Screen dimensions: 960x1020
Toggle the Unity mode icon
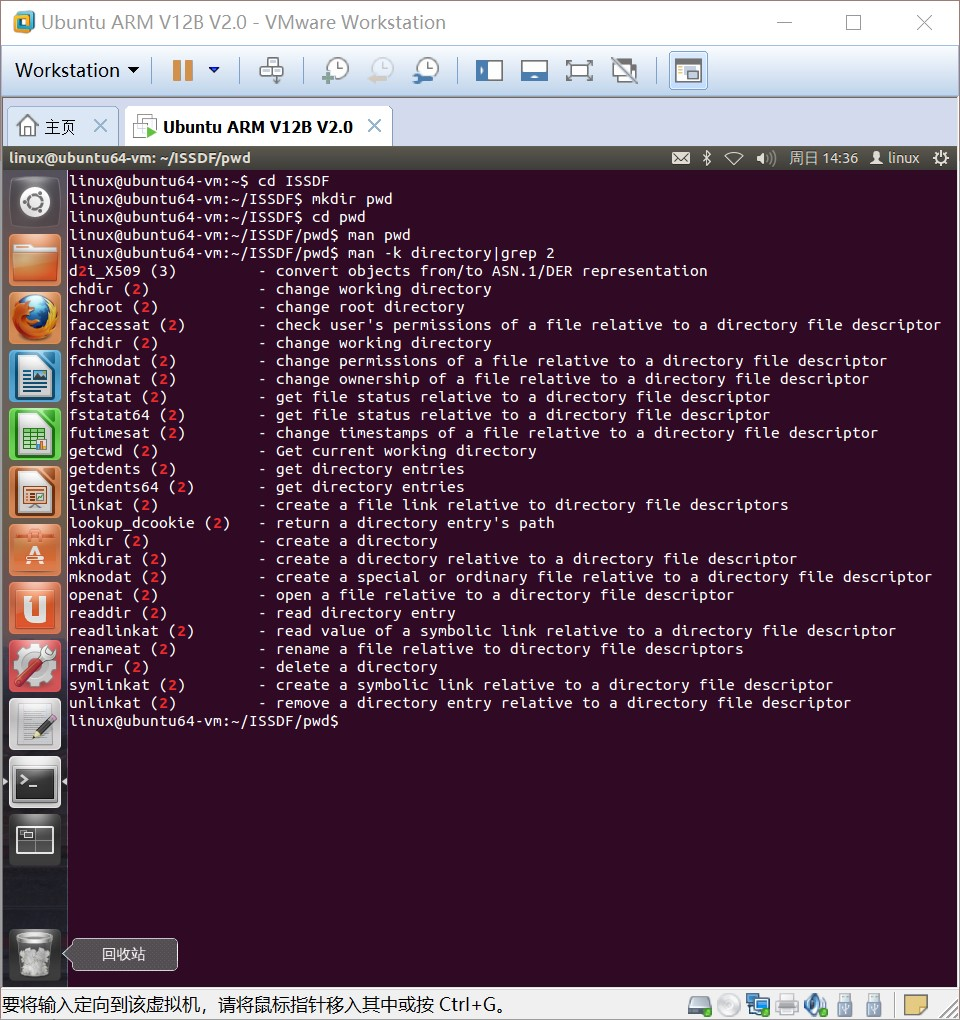coord(624,70)
